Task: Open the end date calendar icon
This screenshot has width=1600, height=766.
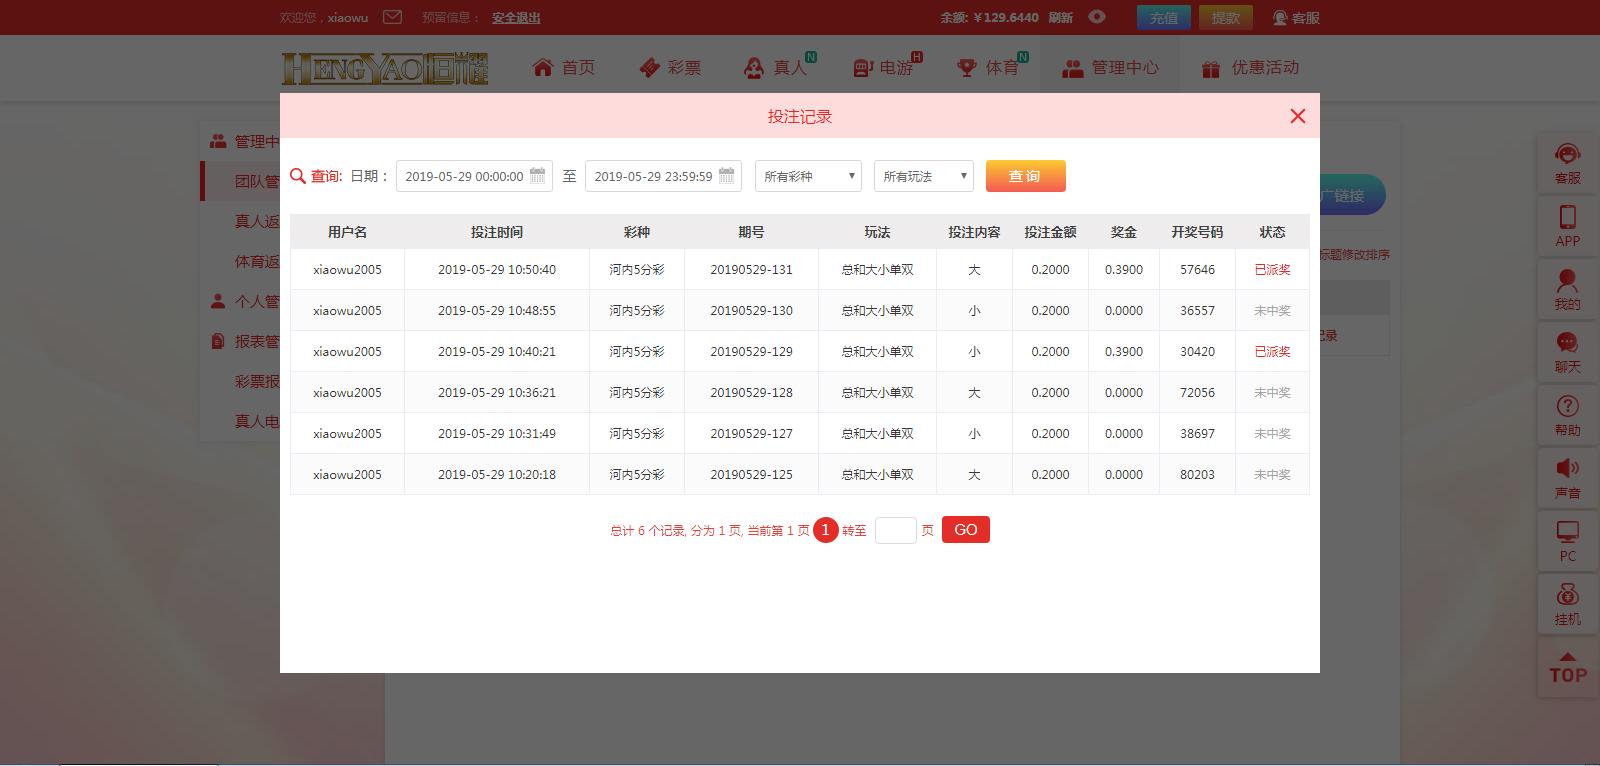Action: click(x=727, y=175)
